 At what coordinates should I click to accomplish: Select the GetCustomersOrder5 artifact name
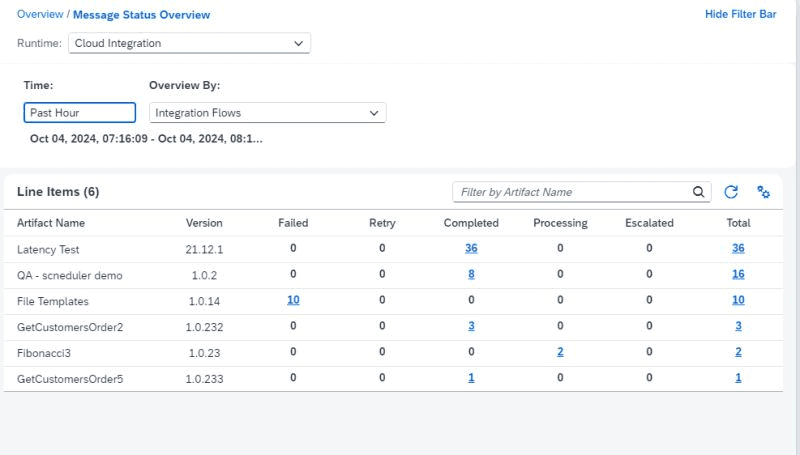(x=70, y=380)
